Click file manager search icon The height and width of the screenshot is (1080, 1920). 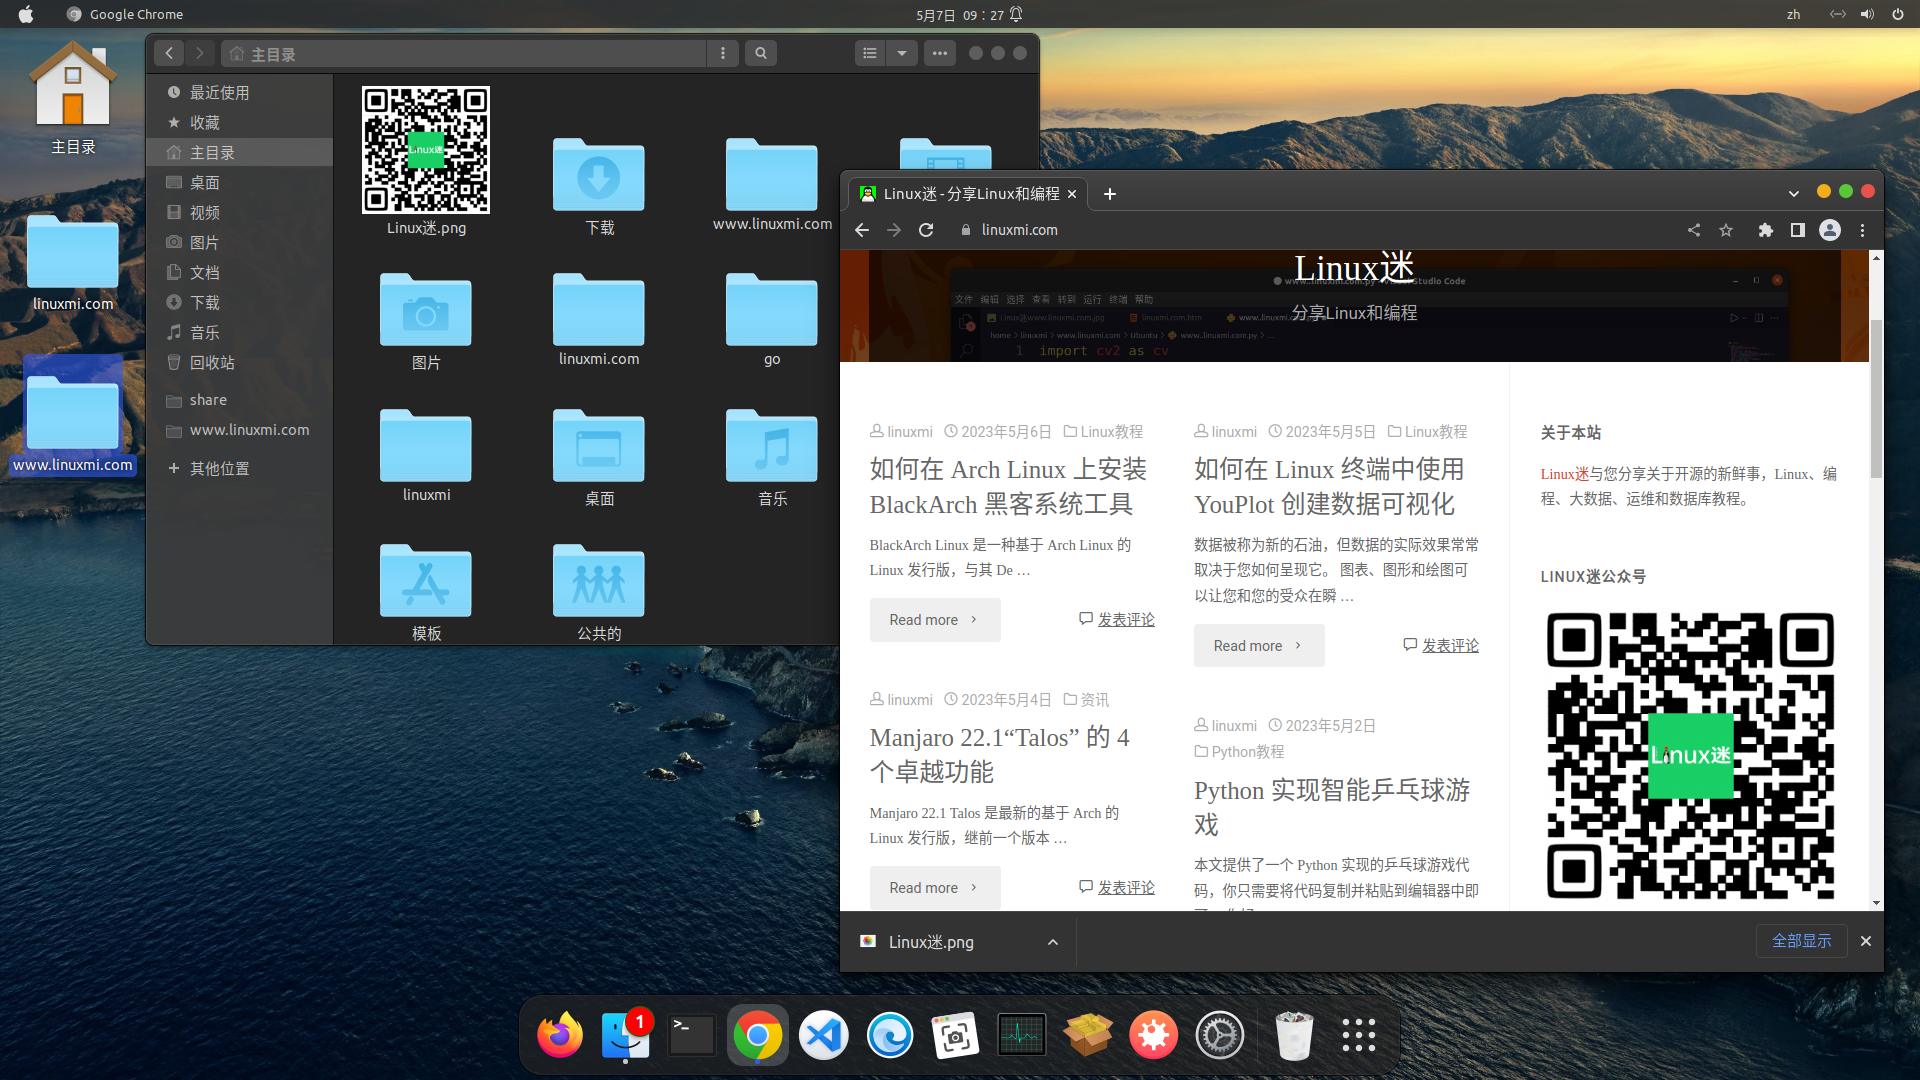tap(761, 53)
